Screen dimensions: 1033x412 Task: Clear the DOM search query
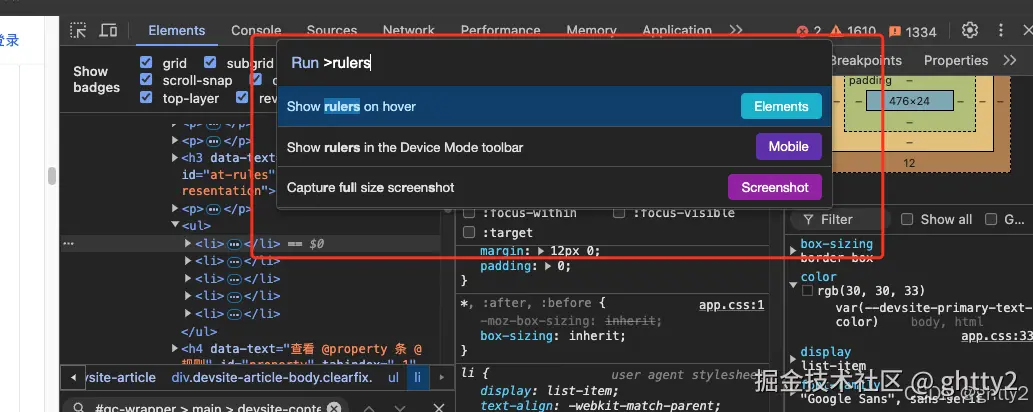pyautogui.click(x=334, y=408)
